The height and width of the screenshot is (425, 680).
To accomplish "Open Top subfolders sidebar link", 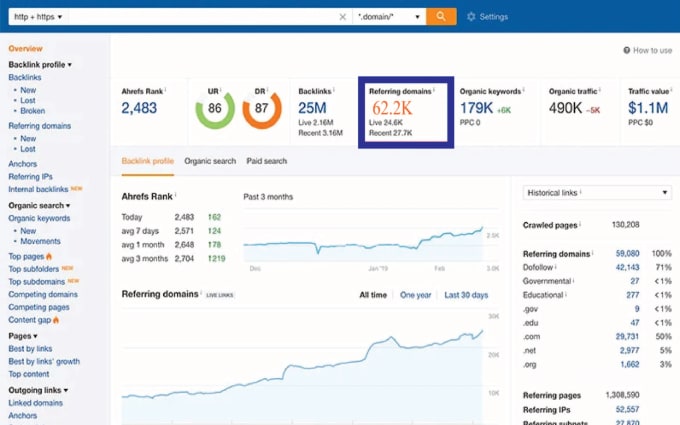I will coord(33,269).
